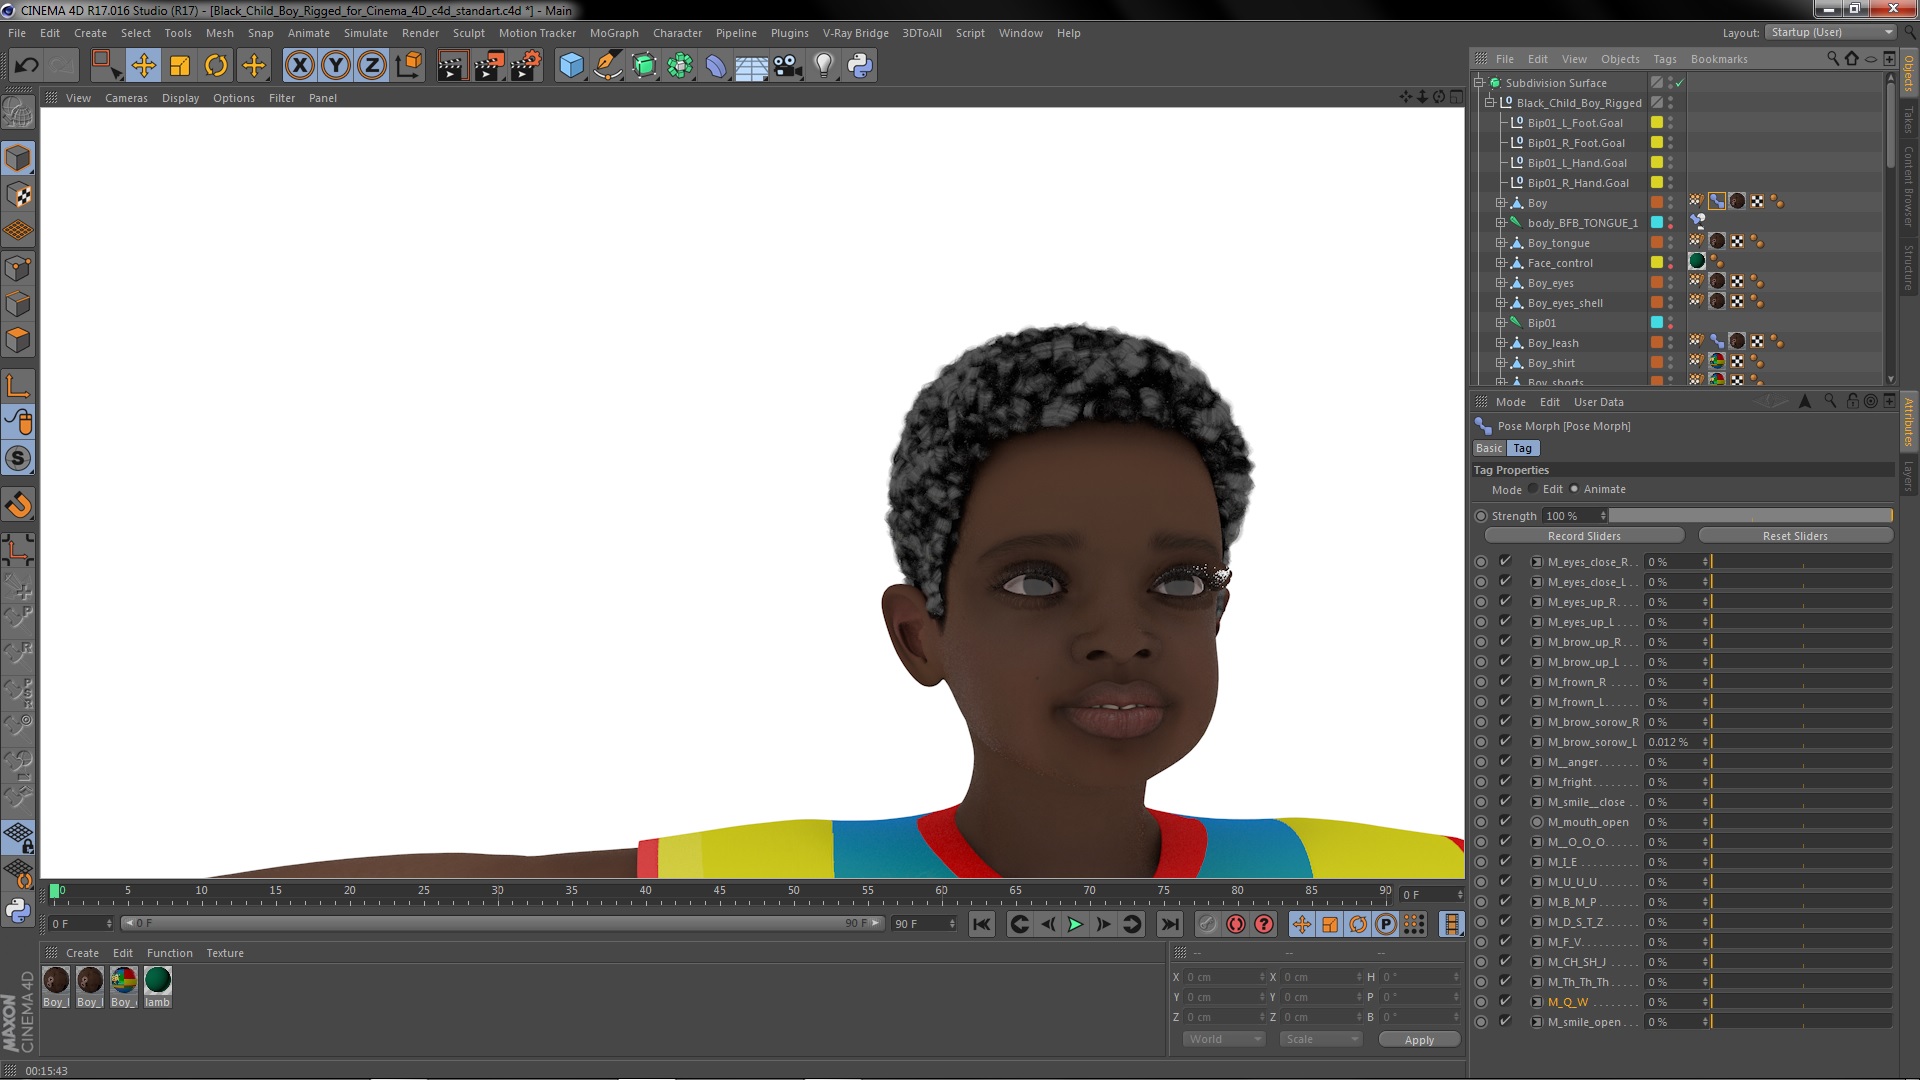Open material manager Texture menu

225,953
